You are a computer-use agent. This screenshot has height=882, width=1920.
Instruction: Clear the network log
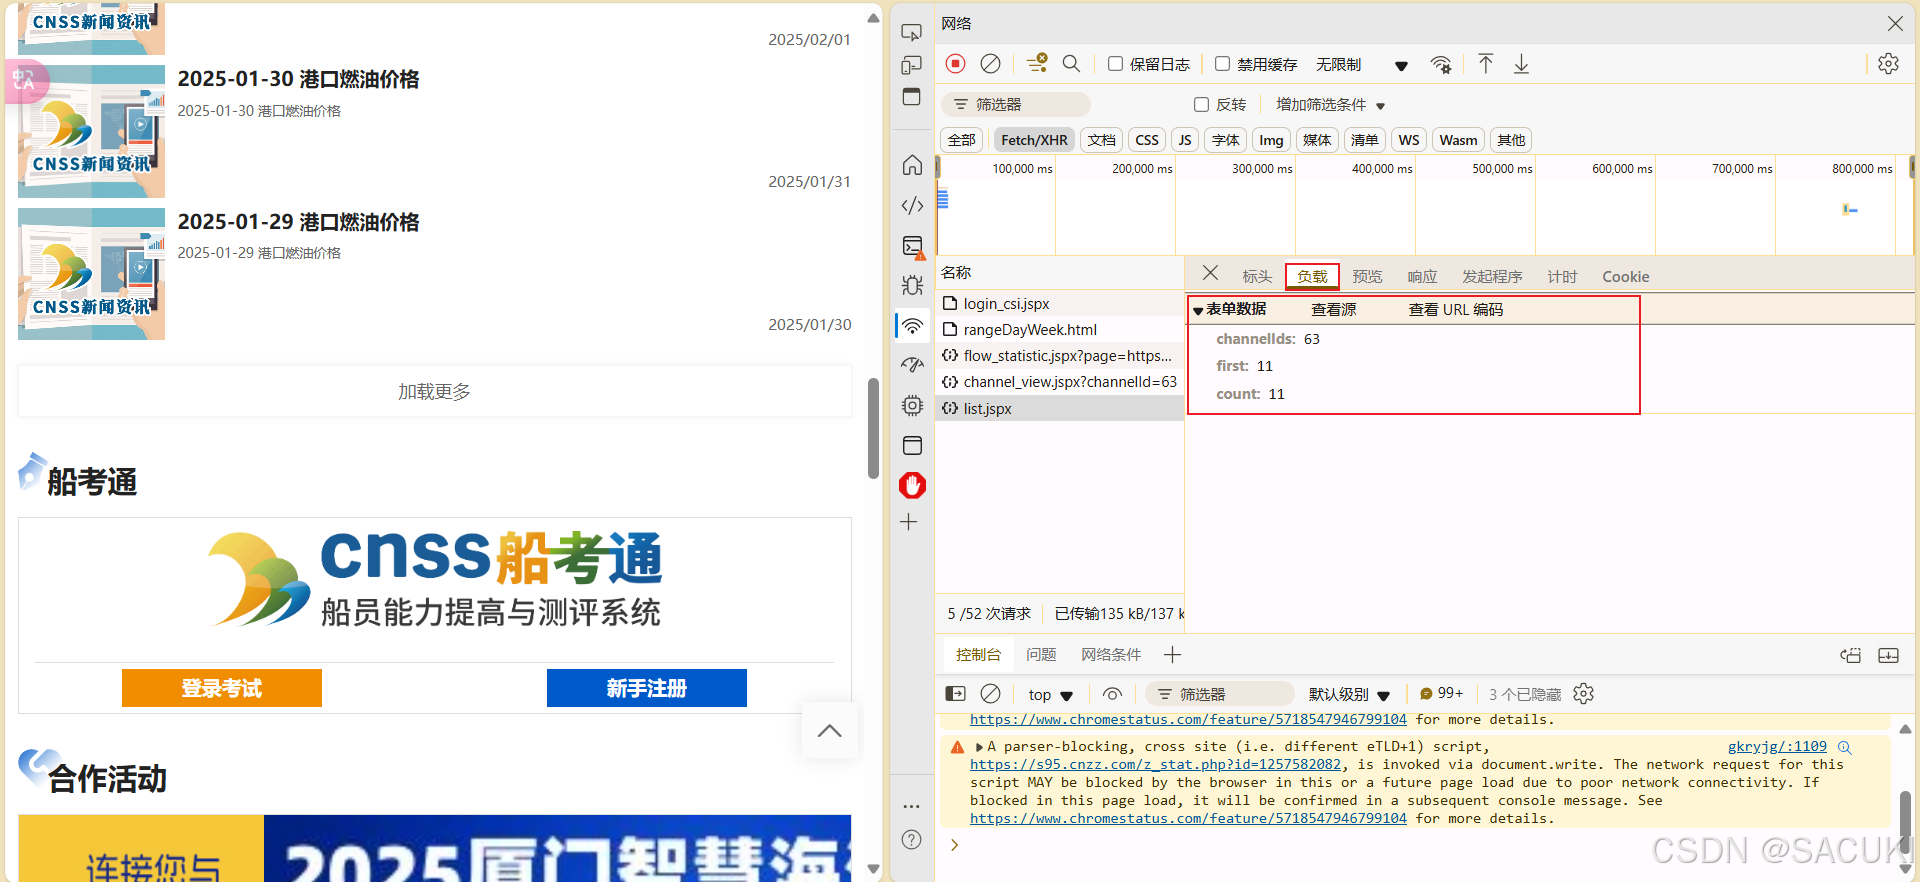[x=990, y=64]
